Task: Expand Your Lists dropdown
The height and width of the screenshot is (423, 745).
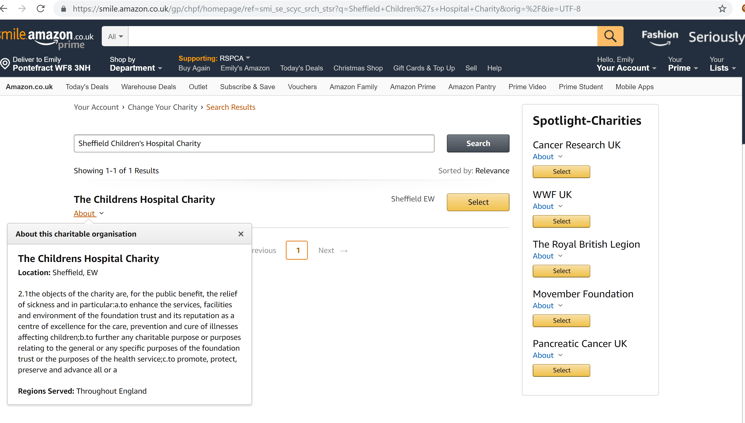Action: (723, 64)
